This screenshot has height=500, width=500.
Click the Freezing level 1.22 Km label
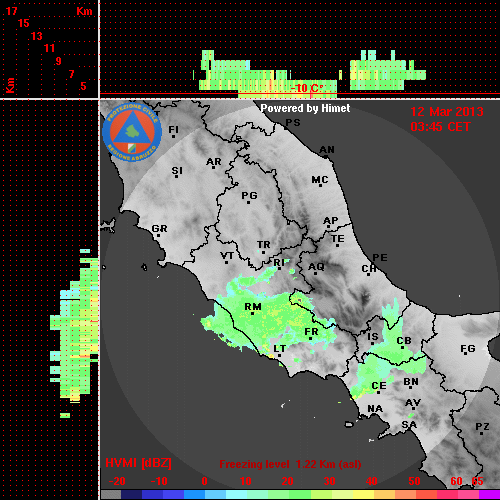coord(290,464)
